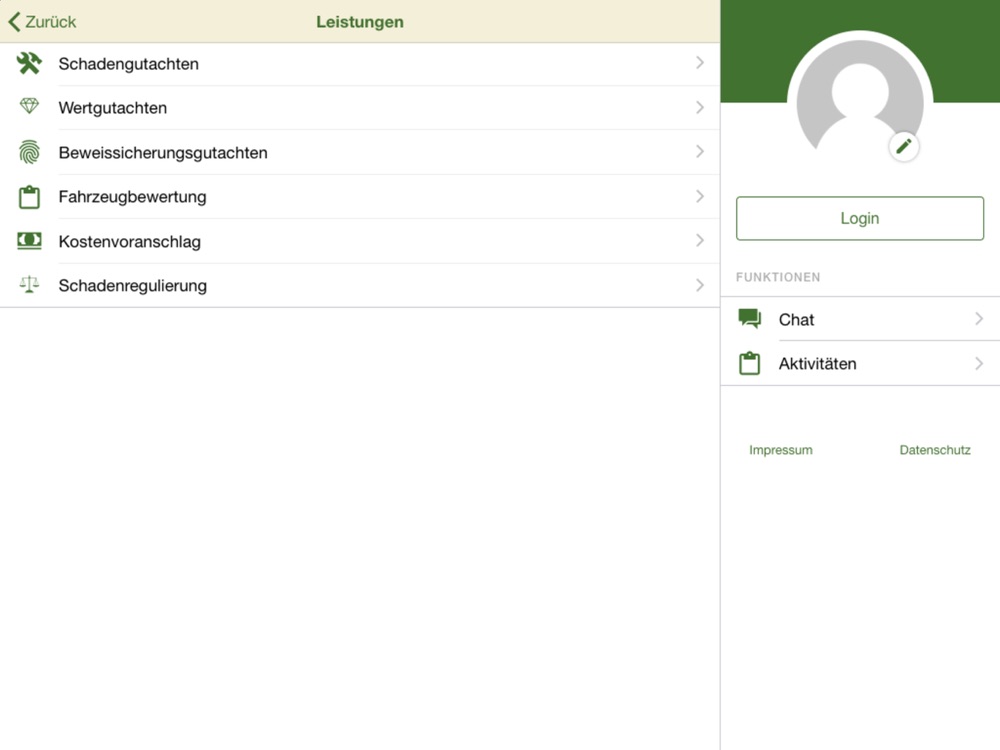Open Fahrzeugbewertung via its chevron

coord(700,196)
